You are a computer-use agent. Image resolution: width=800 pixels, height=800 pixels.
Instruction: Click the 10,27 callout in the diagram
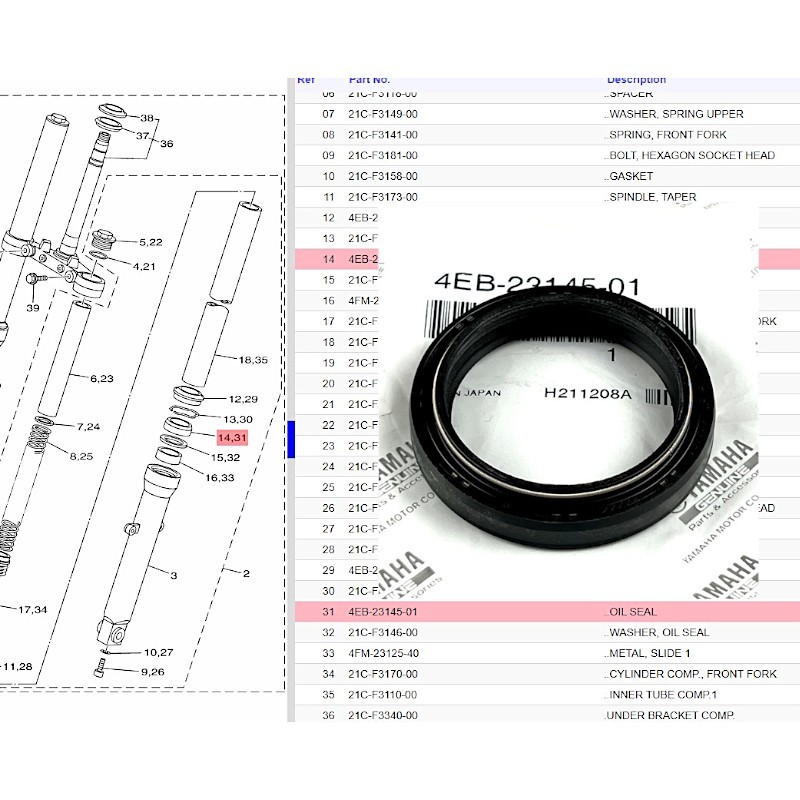(x=159, y=653)
